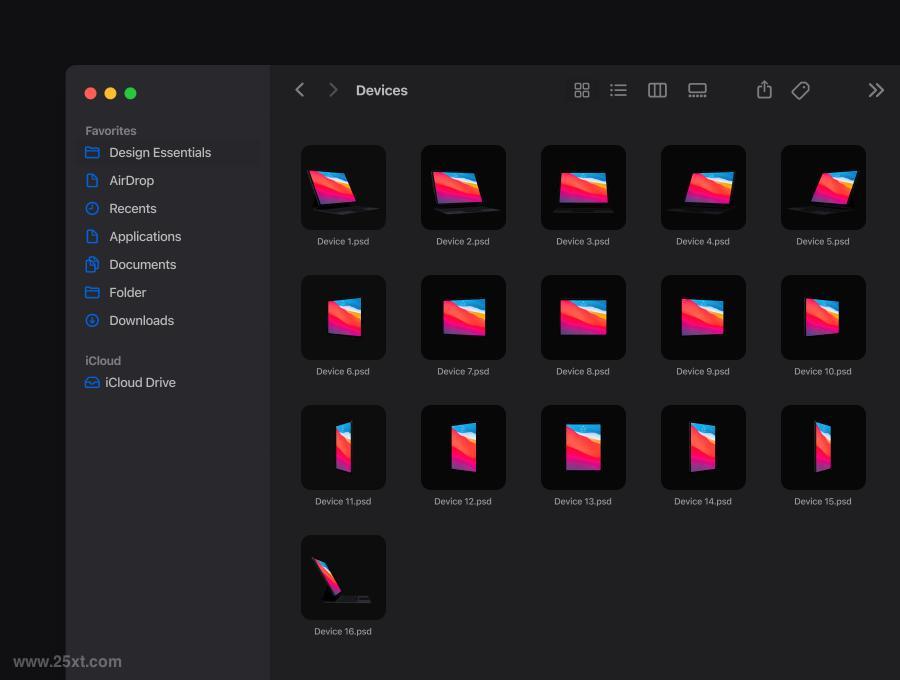Open iCloud Drive label in sidebar
Viewport: 900px width, 680px height.
click(140, 382)
